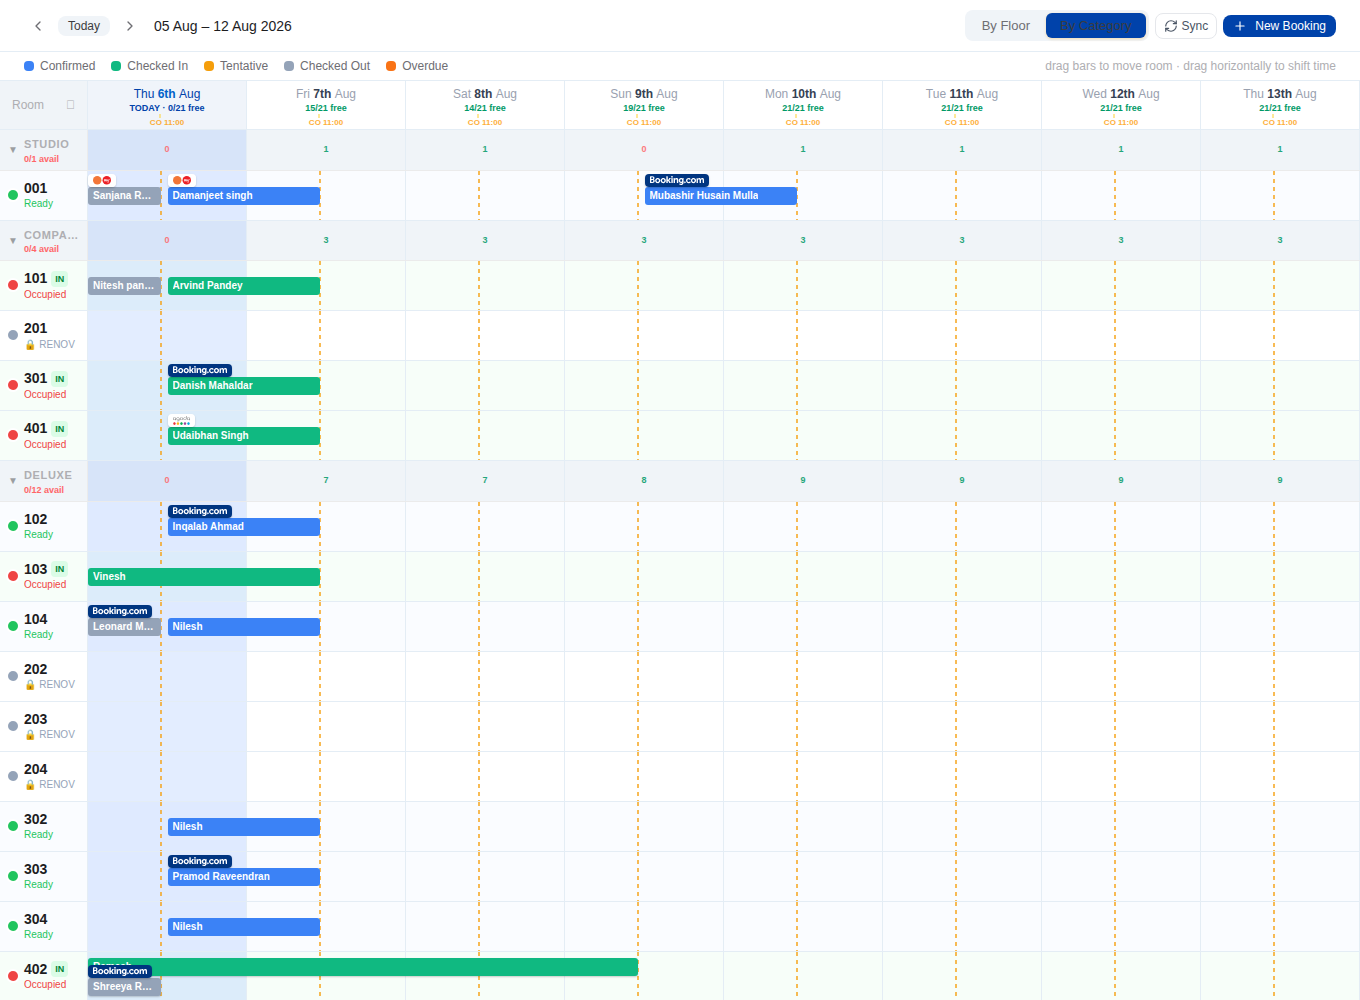Viewport: 1360px width, 1000px height.
Task: Click the lock icon under room 203
Action: [30, 735]
